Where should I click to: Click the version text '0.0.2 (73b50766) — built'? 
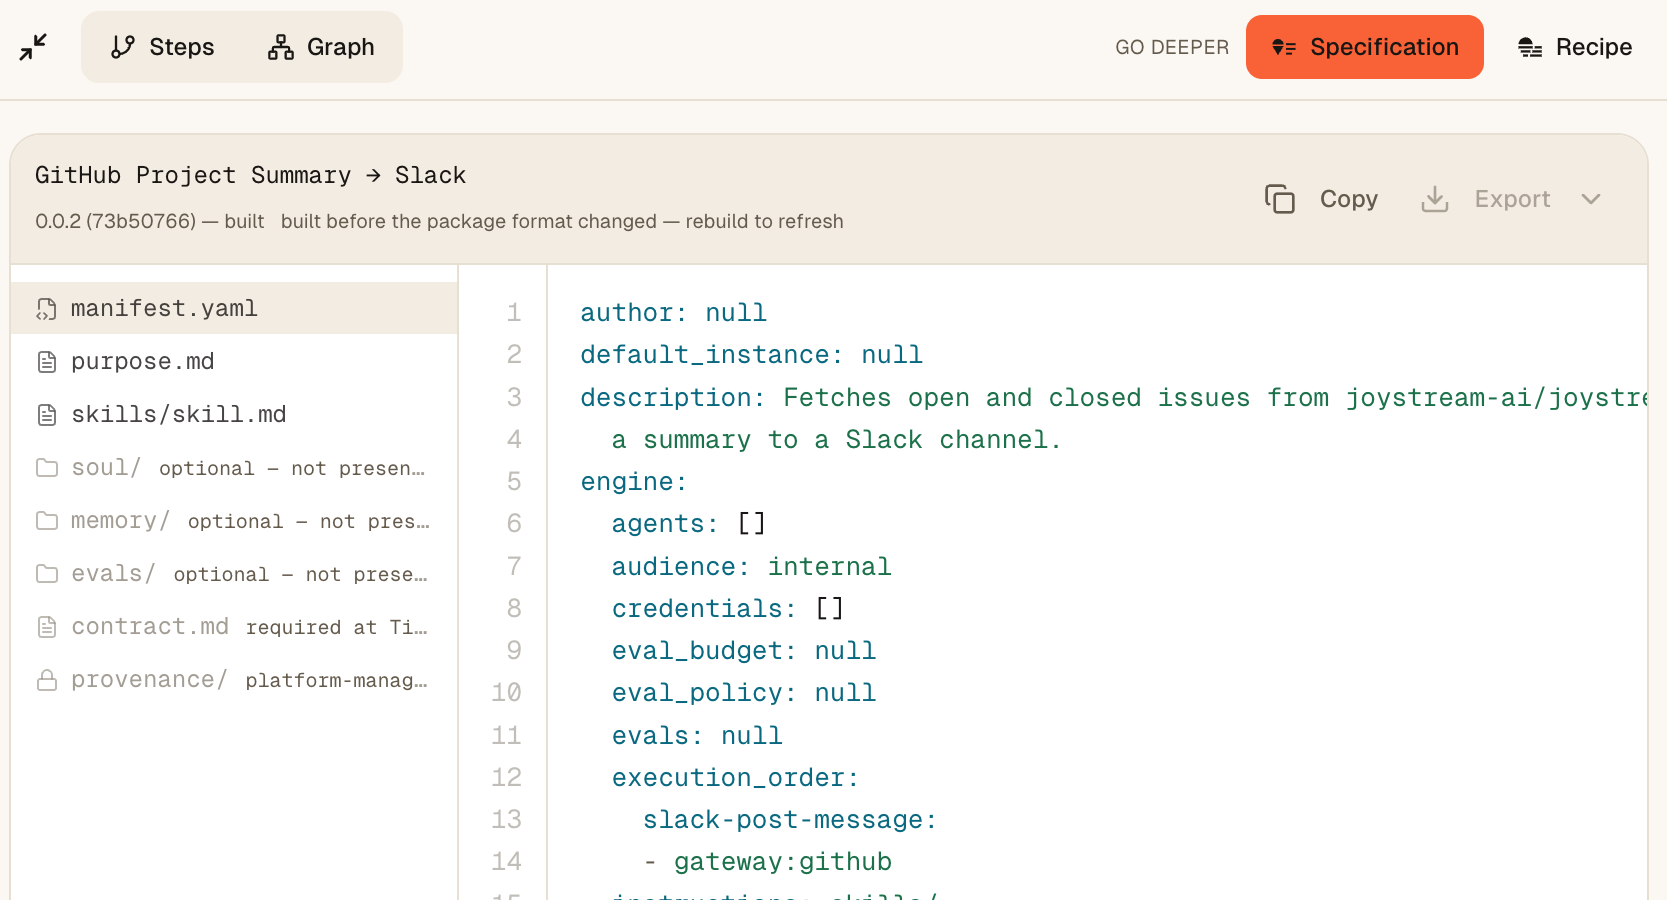[150, 221]
